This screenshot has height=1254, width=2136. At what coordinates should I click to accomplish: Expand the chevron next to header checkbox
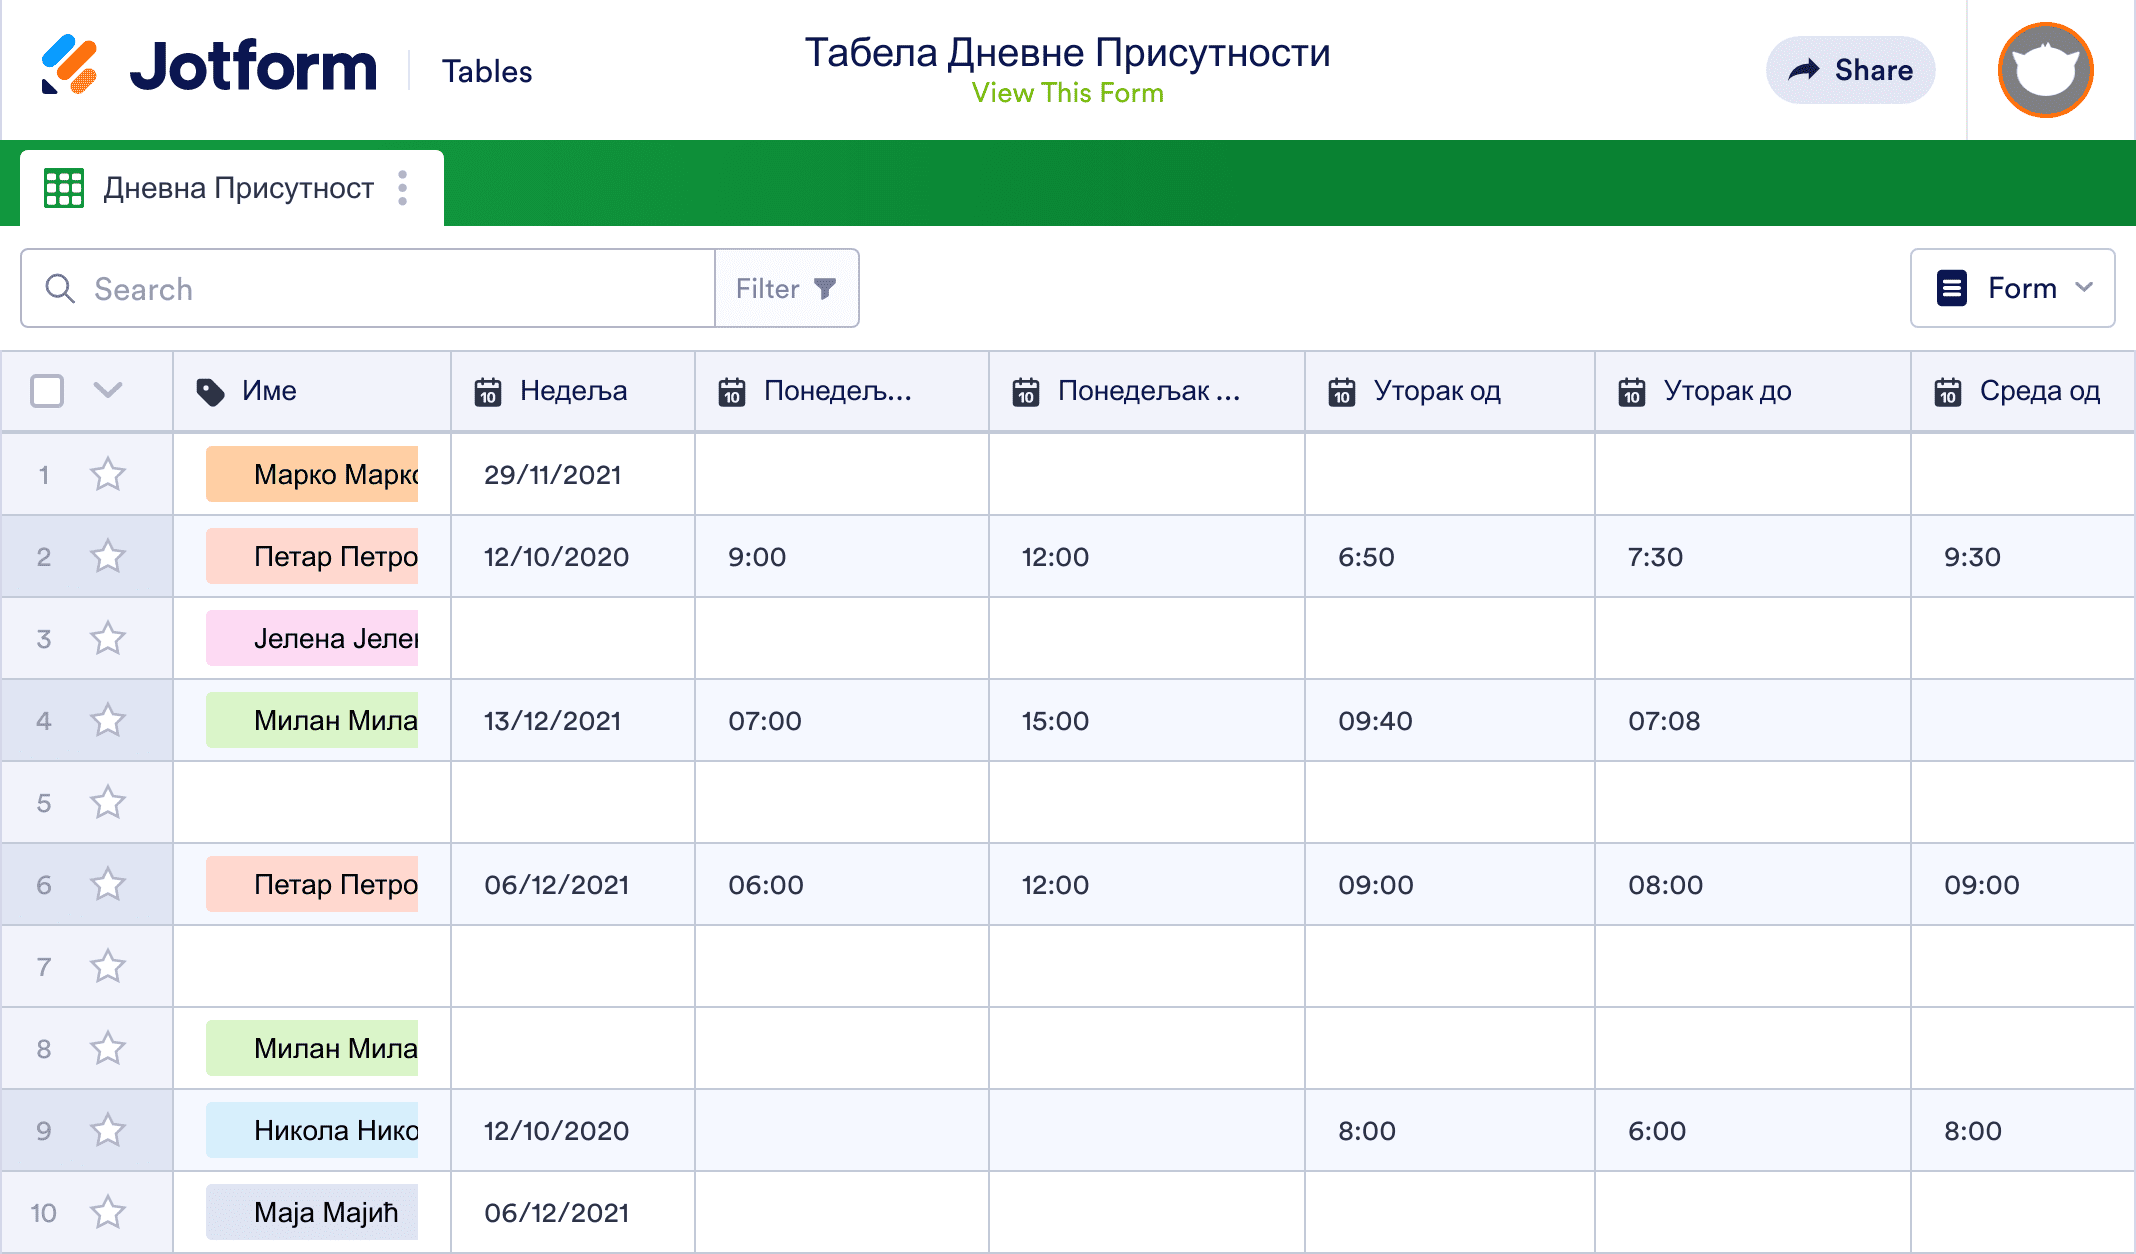[x=107, y=391]
